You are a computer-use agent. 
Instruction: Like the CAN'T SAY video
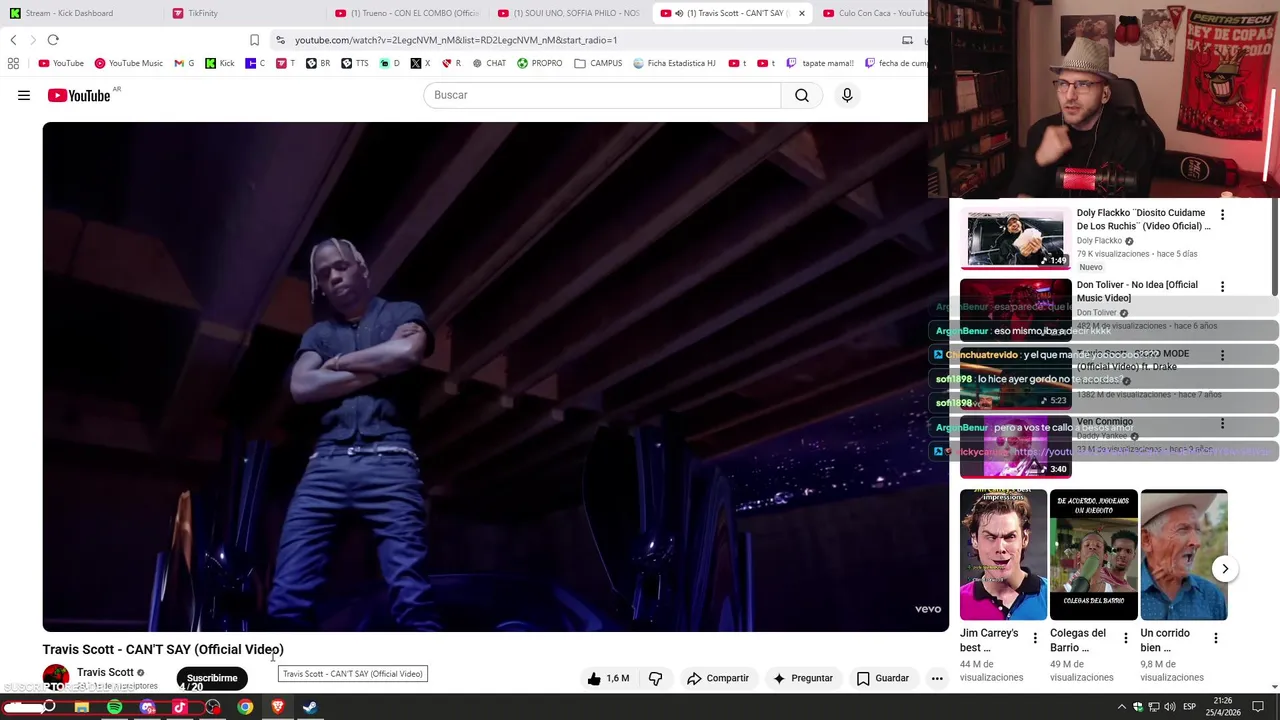[x=608, y=678]
